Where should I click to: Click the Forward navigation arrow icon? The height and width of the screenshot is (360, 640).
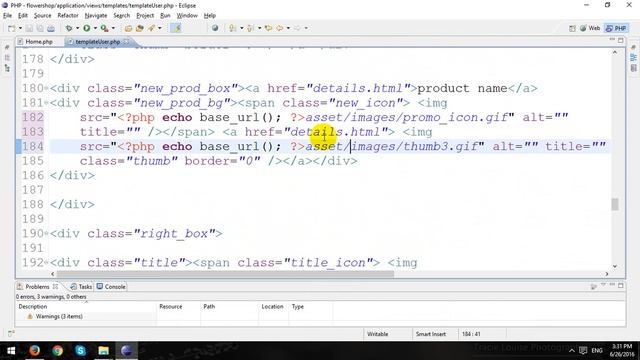point(297,28)
